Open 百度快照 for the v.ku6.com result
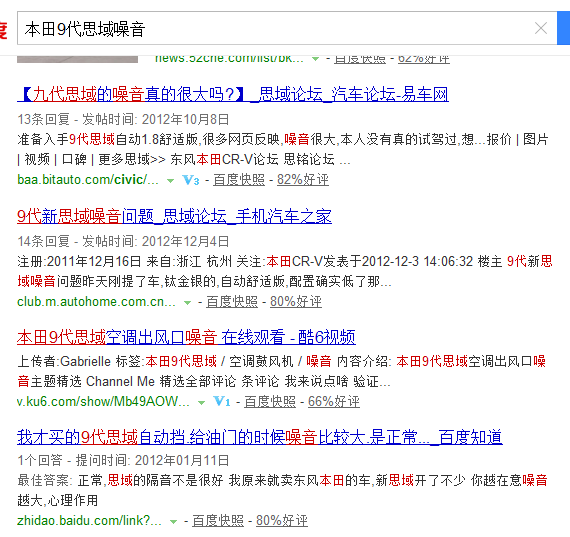This screenshot has height=537, width=570. [270, 402]
